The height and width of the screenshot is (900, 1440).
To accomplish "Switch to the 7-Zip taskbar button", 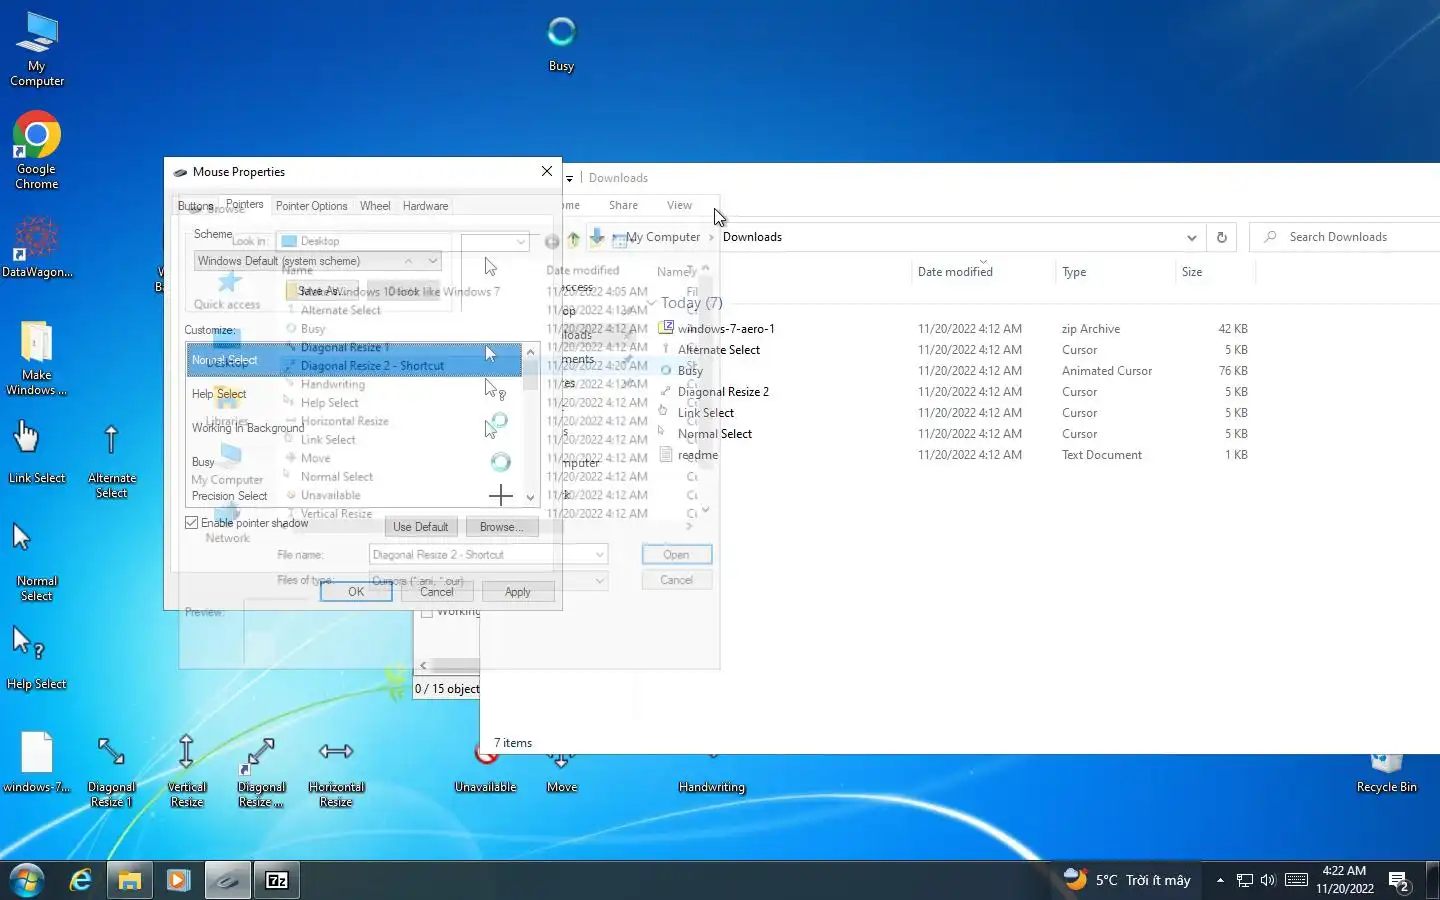I will tap(277, 880).
